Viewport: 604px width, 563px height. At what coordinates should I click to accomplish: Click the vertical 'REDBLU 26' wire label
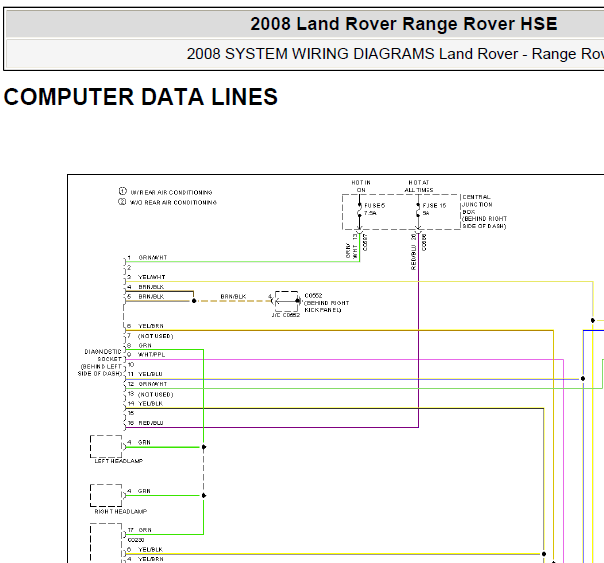point(413,252)
